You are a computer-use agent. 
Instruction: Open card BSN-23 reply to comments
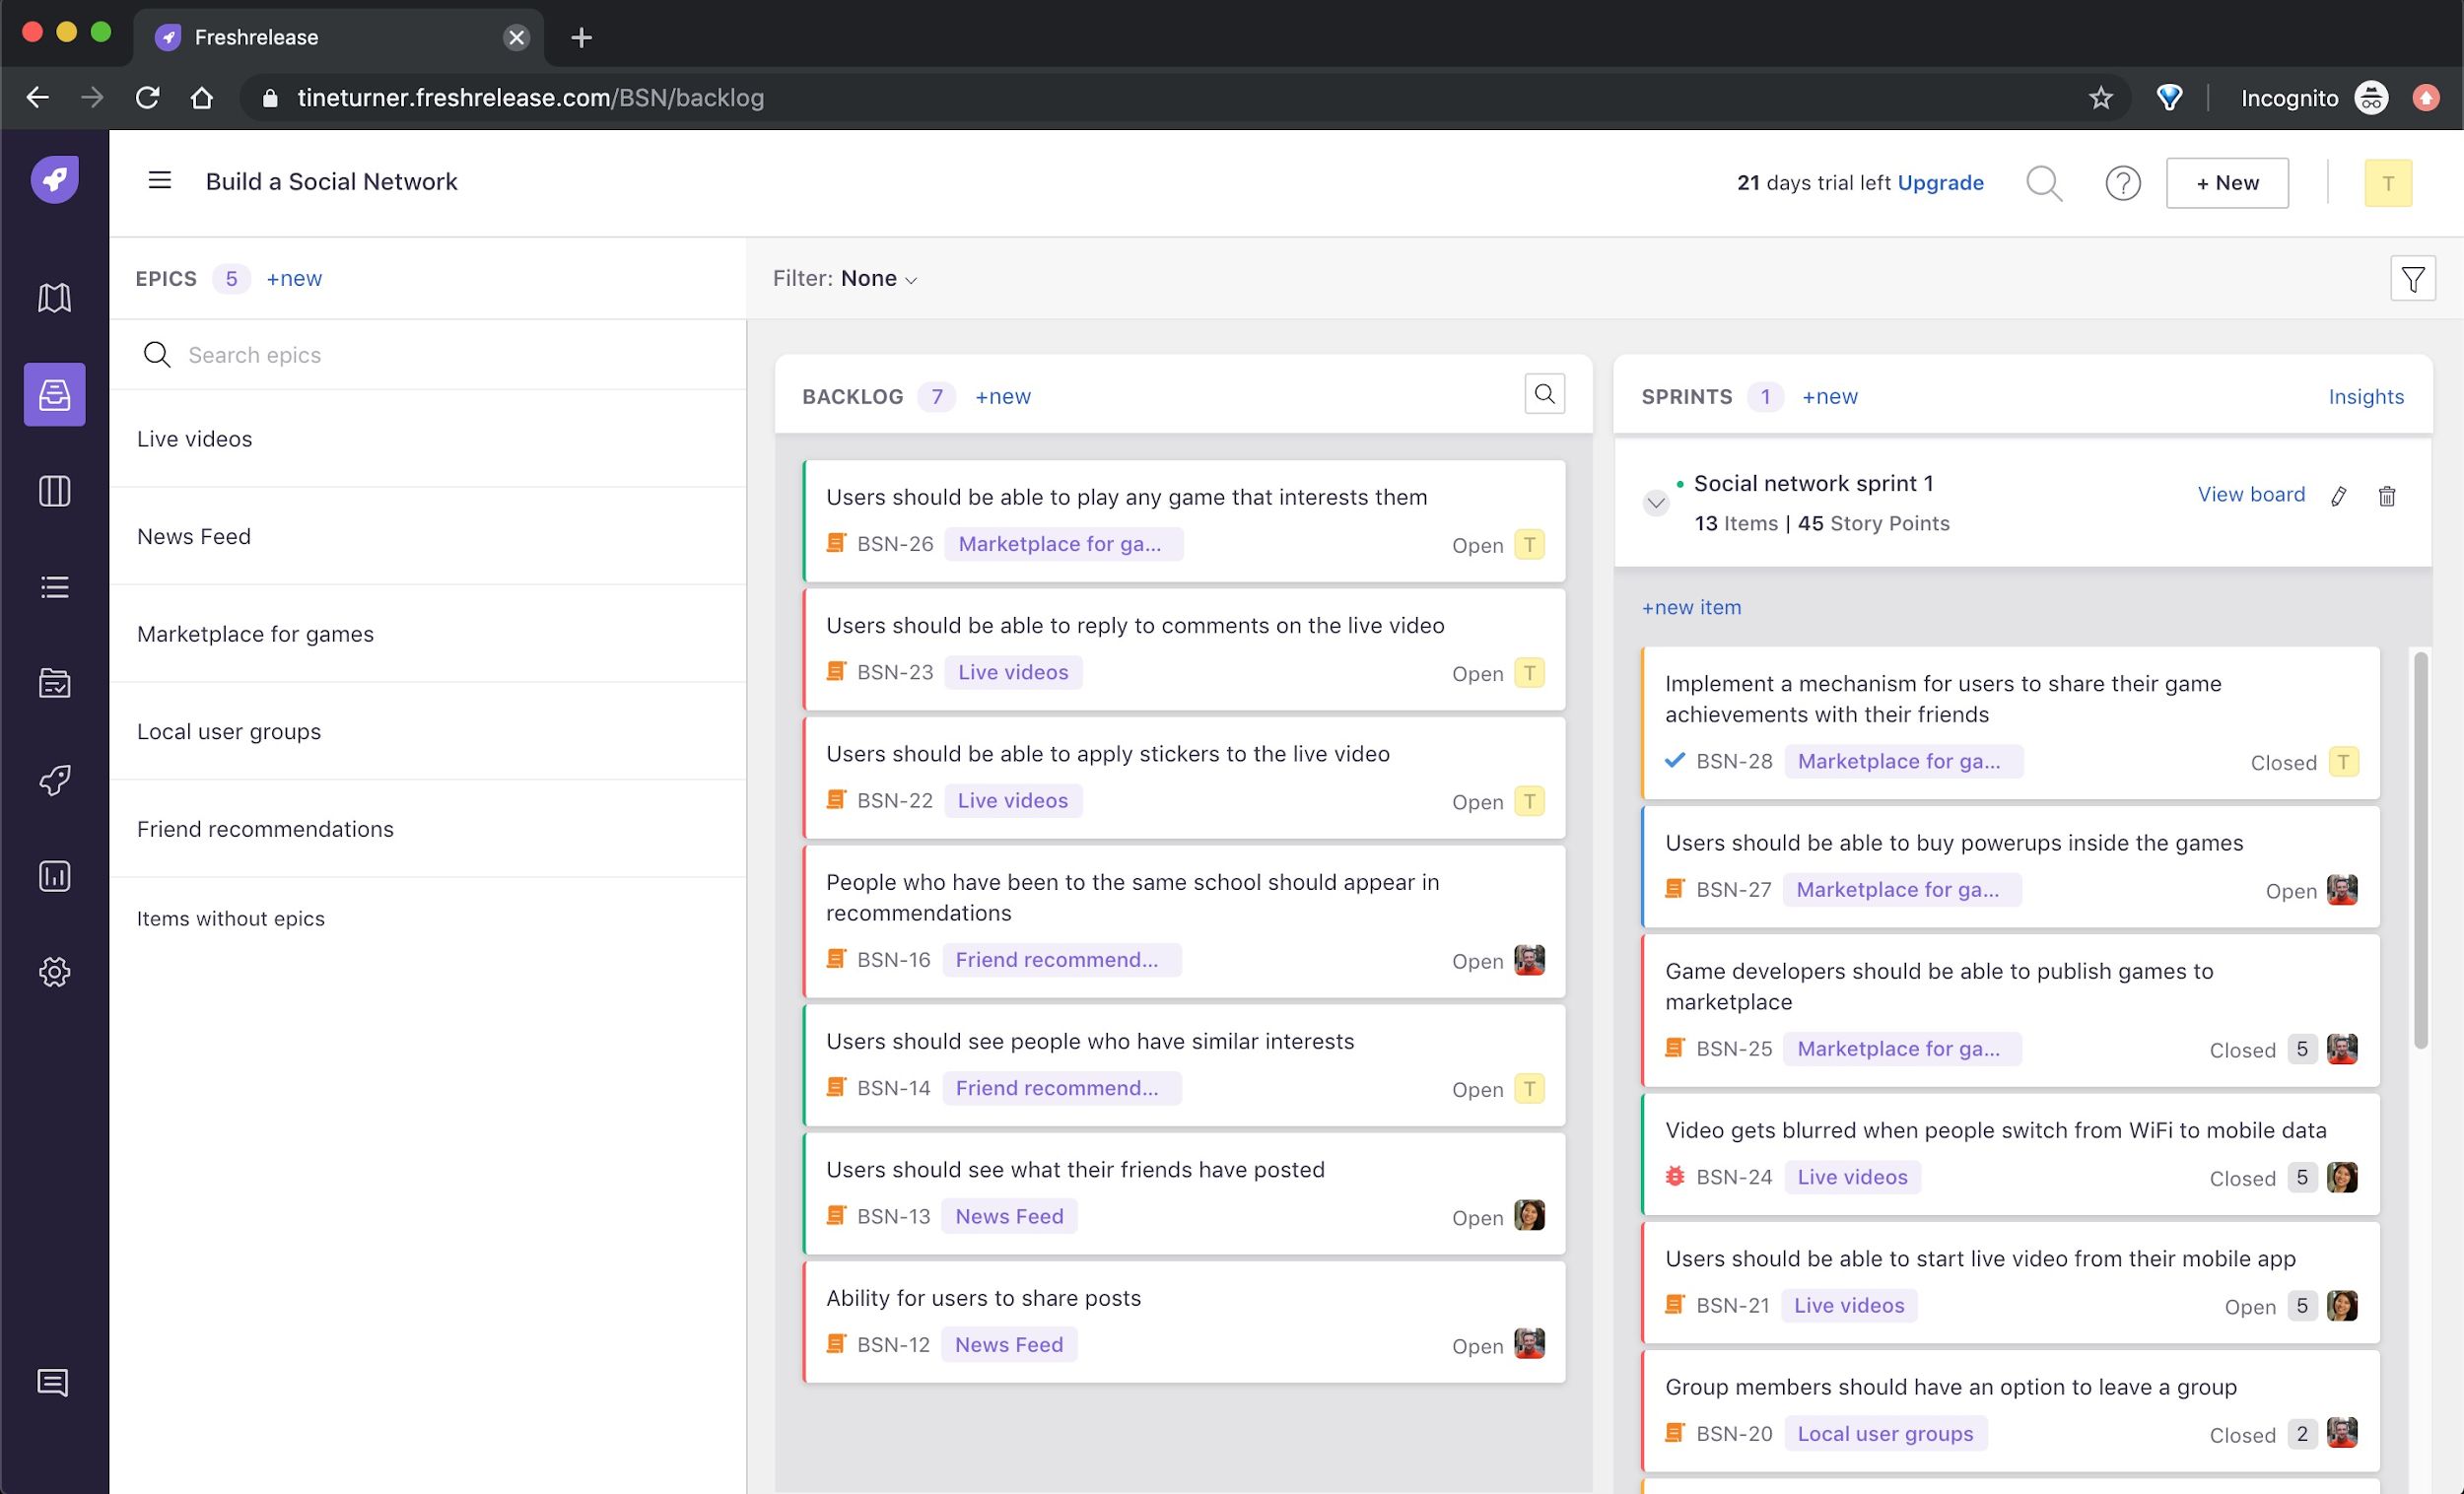1185,649
